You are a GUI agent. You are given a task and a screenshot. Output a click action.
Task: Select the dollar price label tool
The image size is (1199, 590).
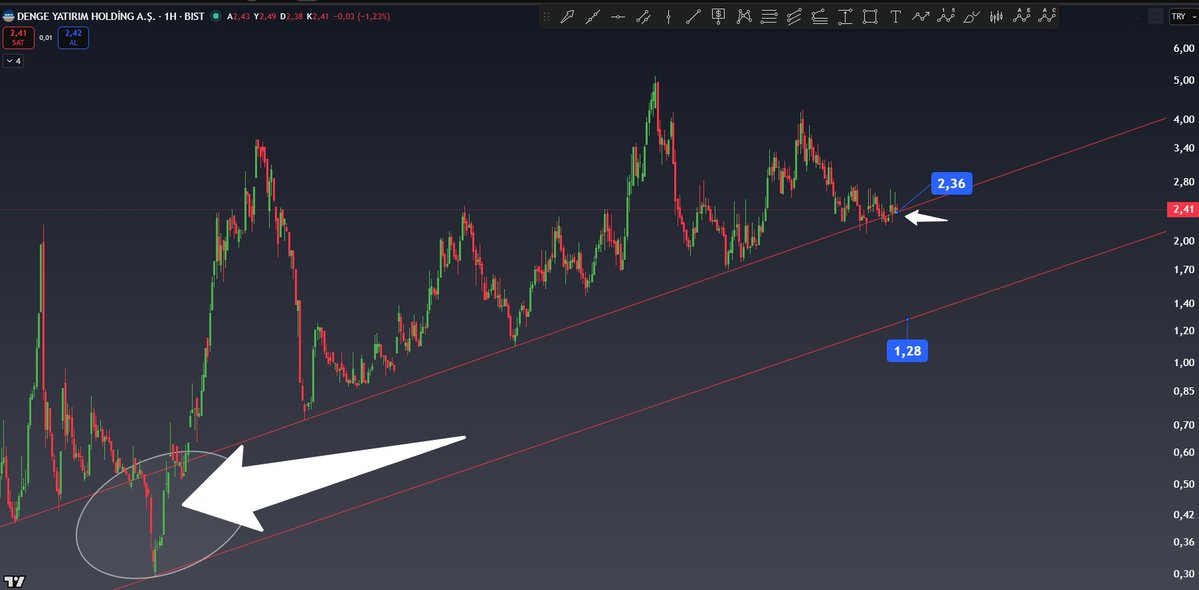click(719, 16)
